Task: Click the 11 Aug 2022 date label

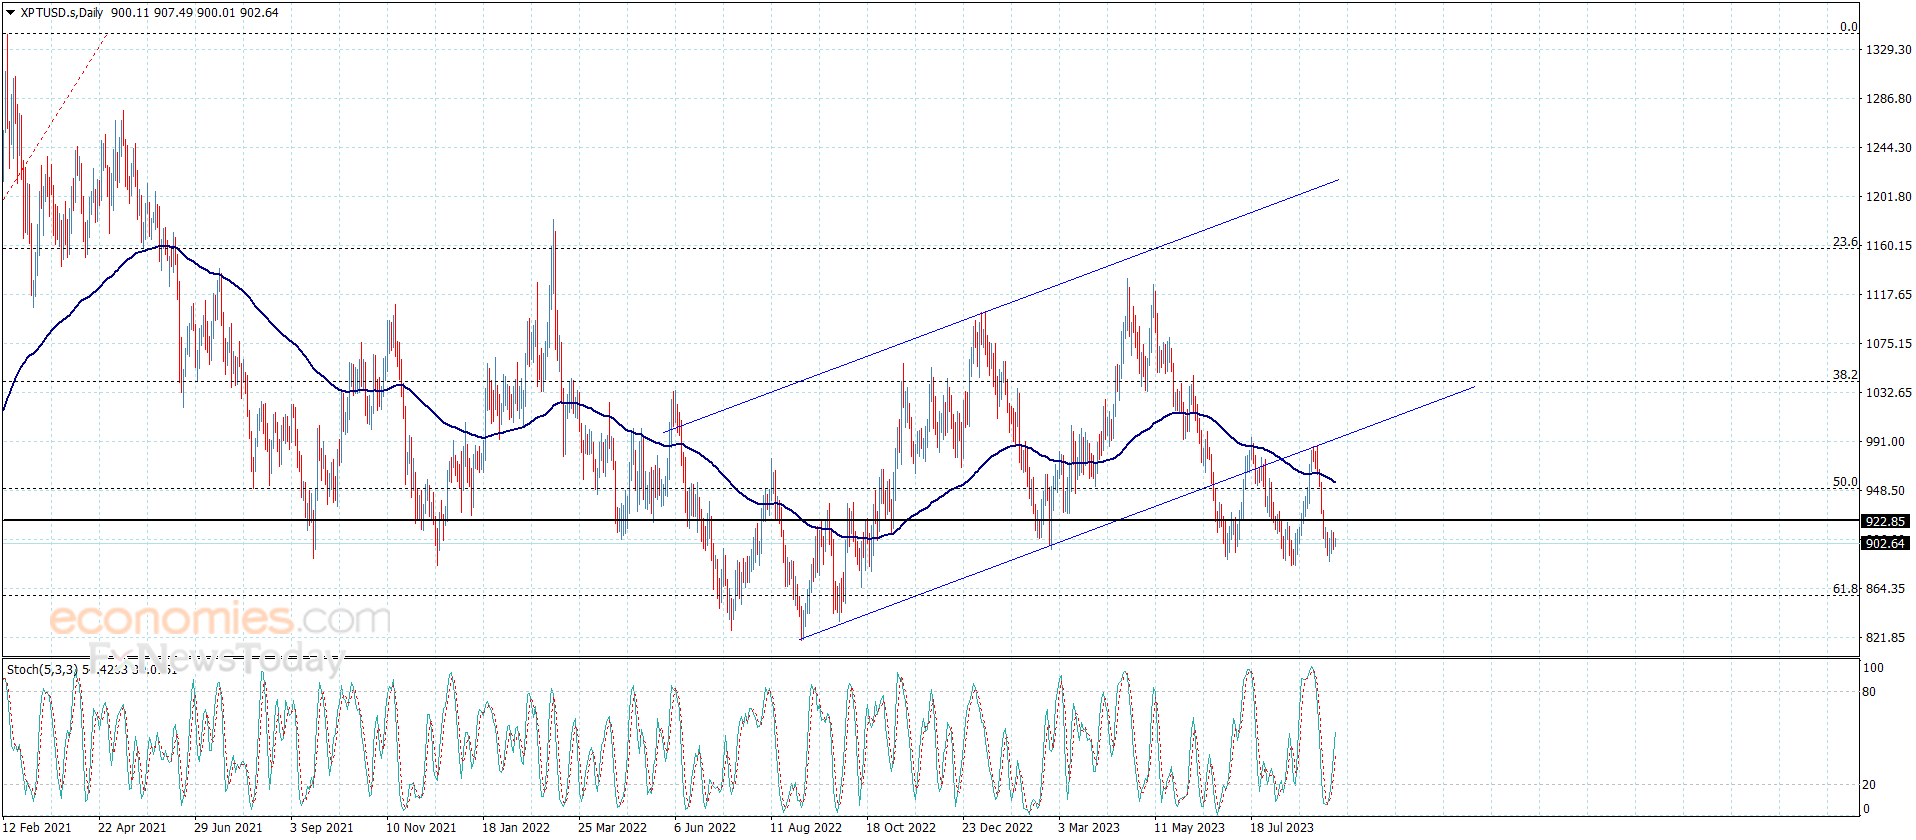Action: [x=806, y=827]
